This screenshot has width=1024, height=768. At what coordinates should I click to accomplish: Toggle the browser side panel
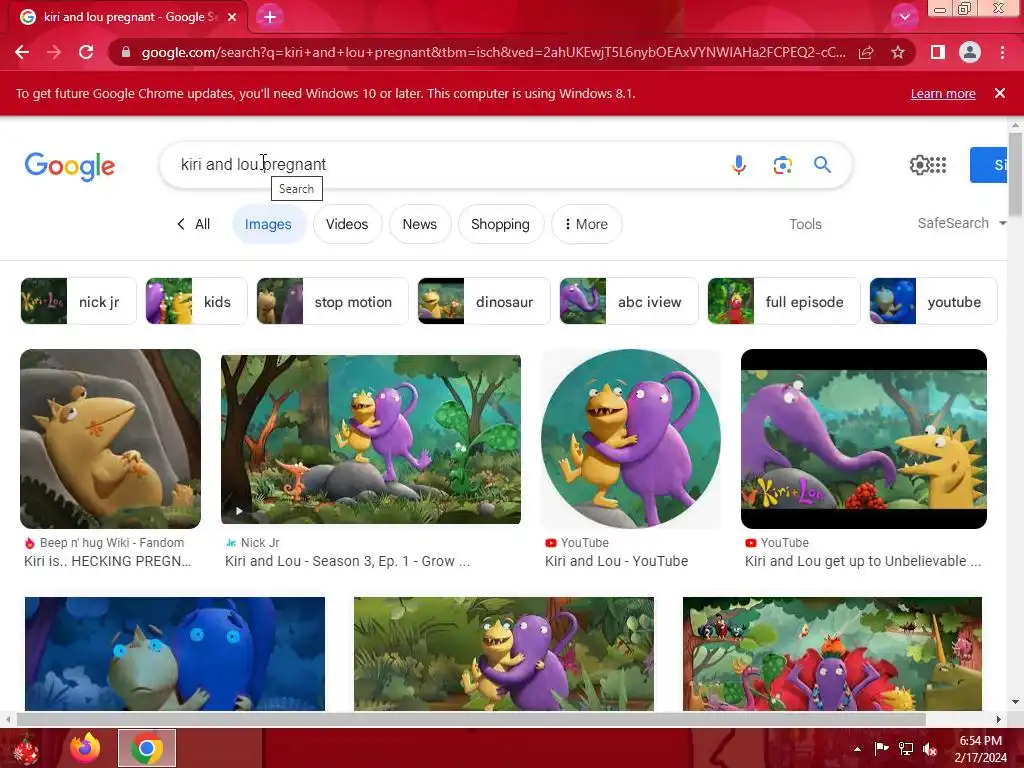pos(938,52)
